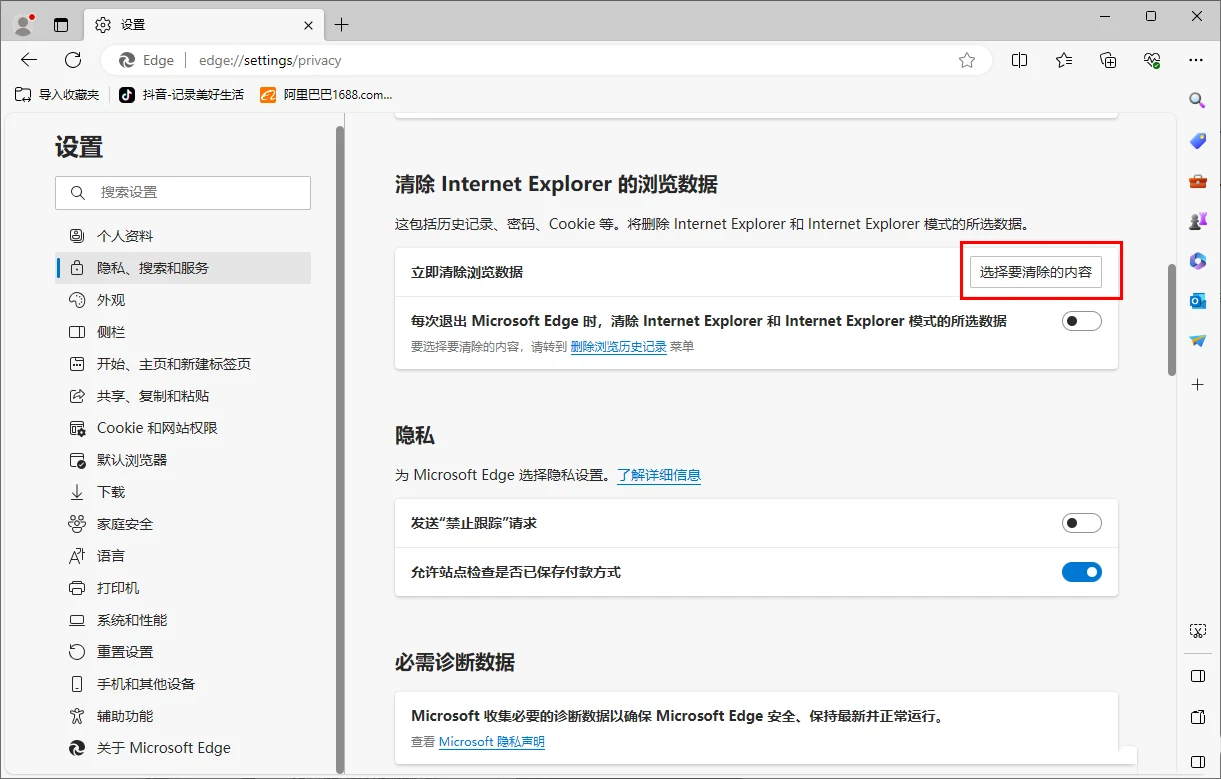Open 侧栏 settings section
Image resolution: width=1221 pixels, height=779 pixels.
183,332
